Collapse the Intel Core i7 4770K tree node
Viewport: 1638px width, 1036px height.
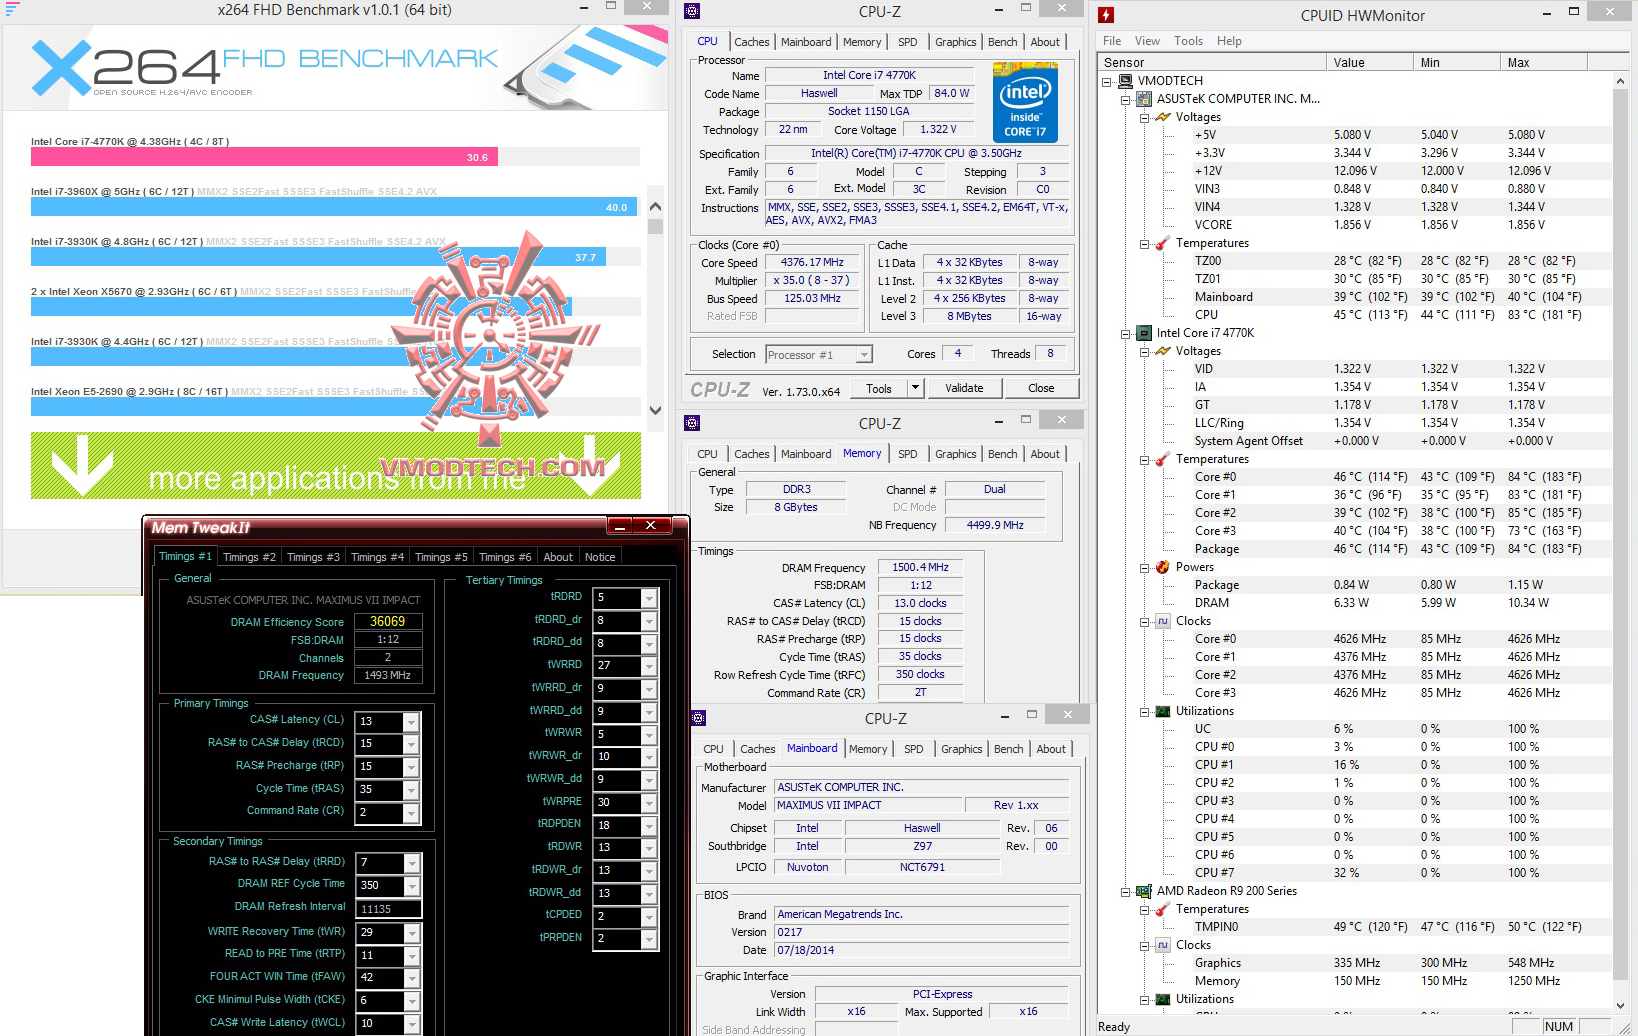tap(1126, 334)
